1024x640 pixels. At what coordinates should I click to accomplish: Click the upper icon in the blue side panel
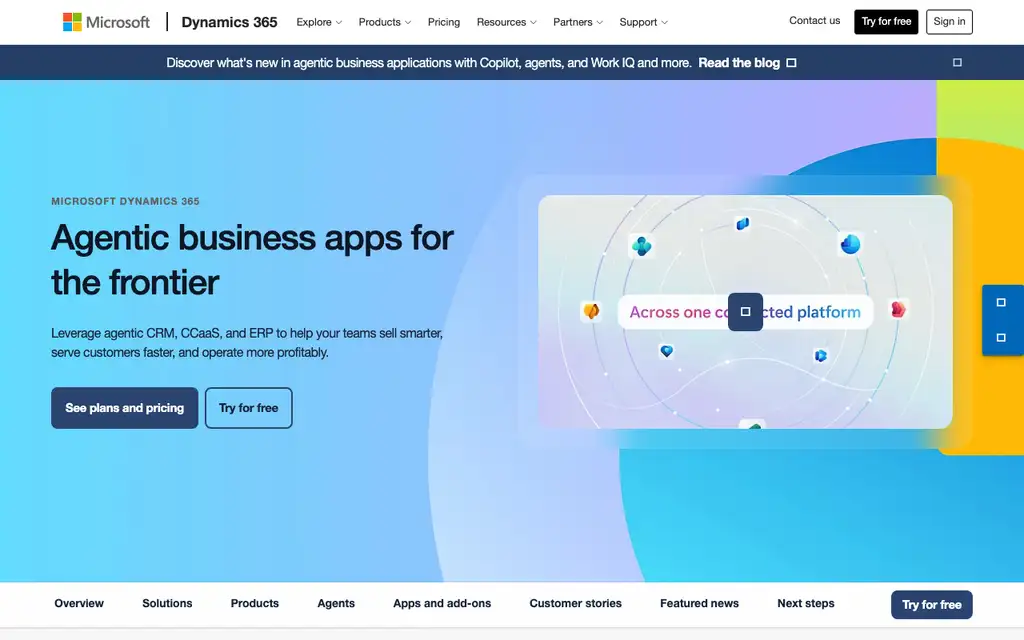coord(1000,302)
